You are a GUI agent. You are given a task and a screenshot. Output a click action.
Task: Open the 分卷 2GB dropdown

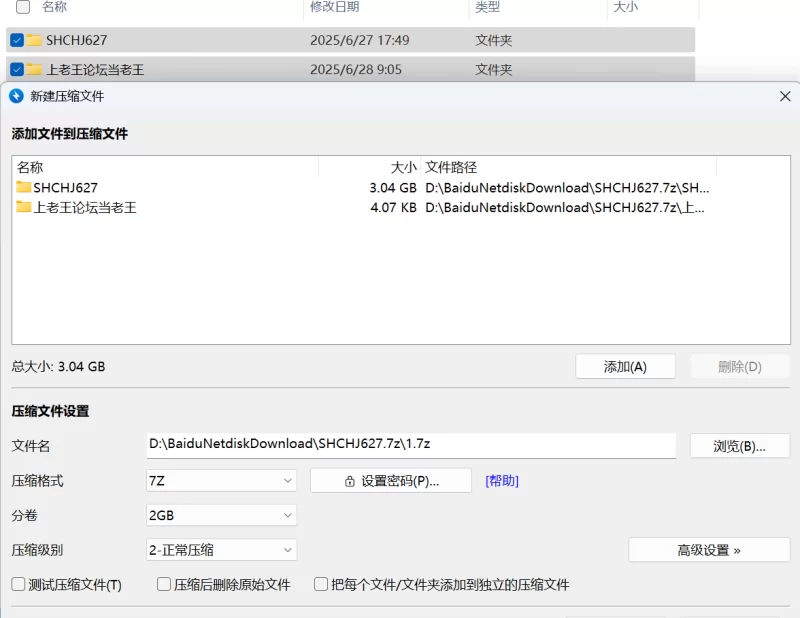221,515
